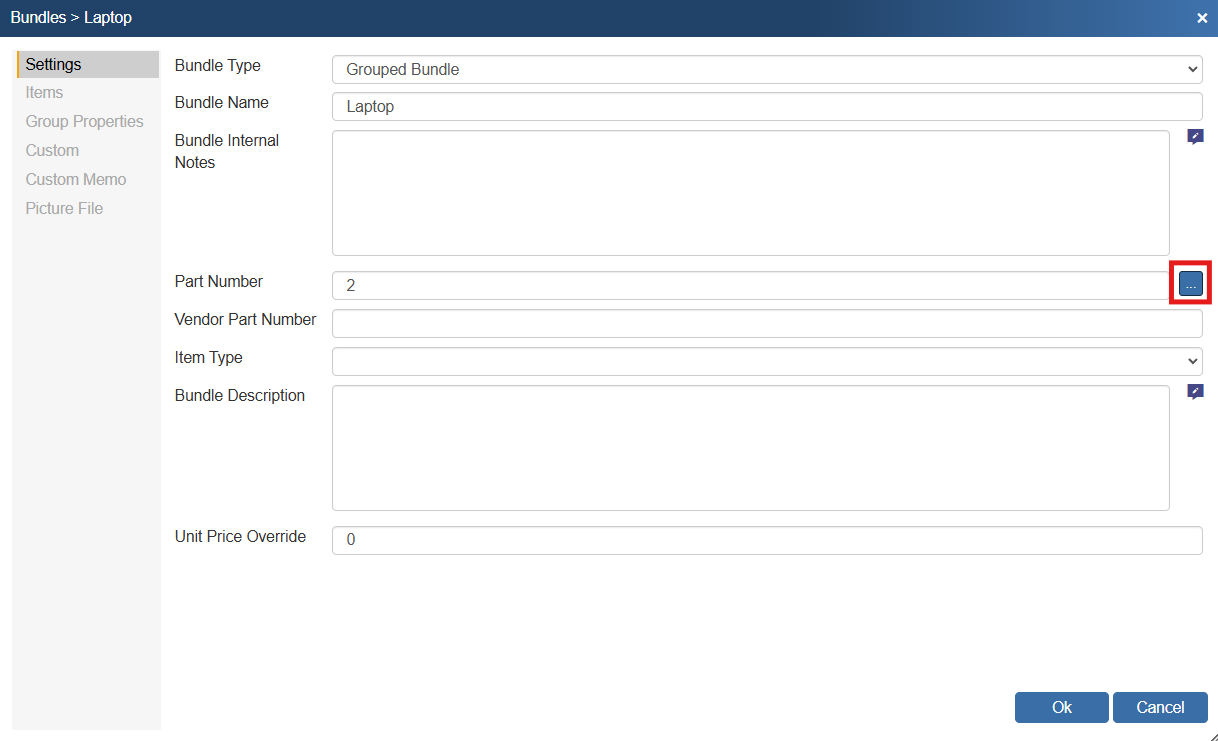
Task: Open the Bundle Internal Notes editor icon
Action: [x=1195, y=137]
